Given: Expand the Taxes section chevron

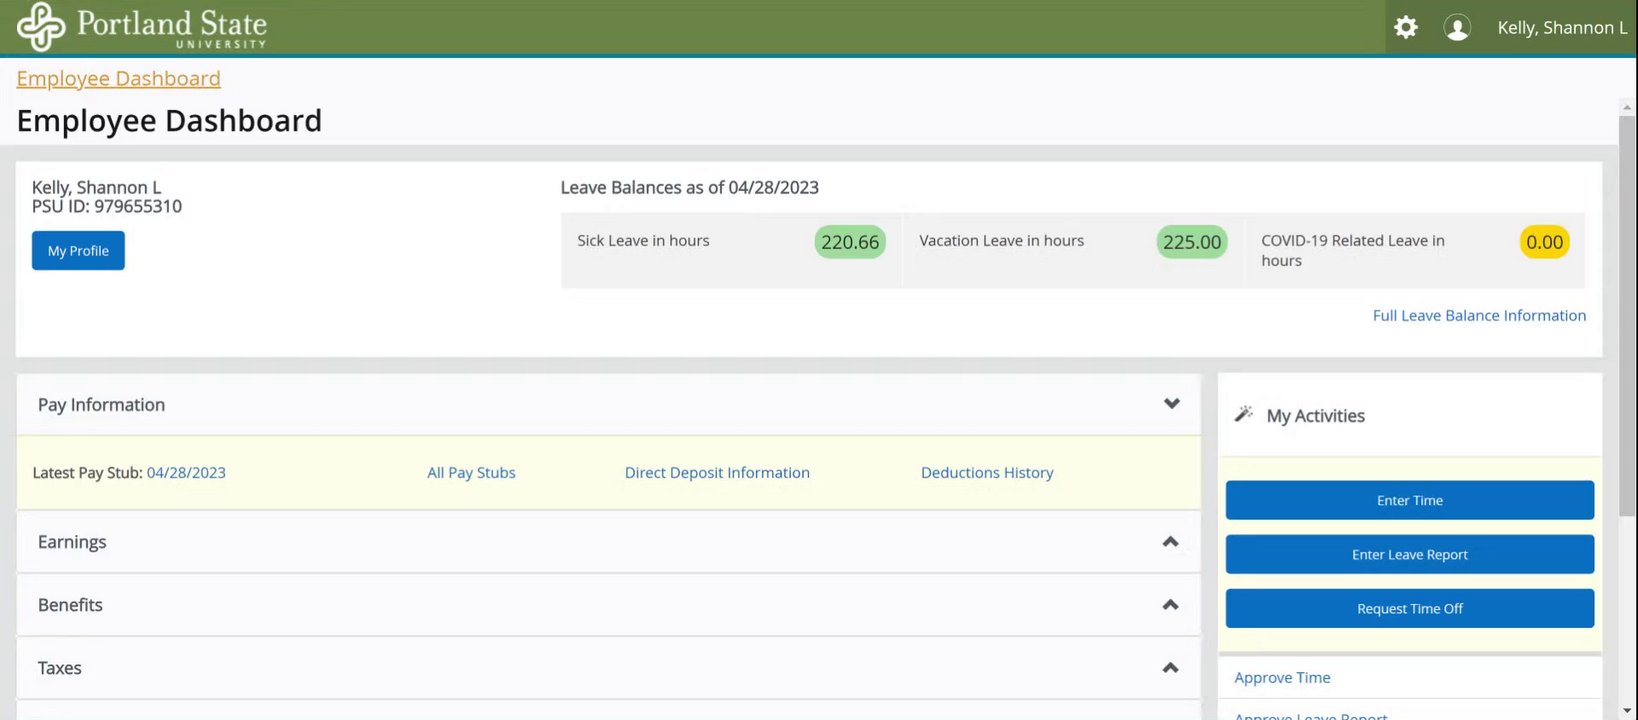Looking at the screenshot, I should [x=1170, y=668].
